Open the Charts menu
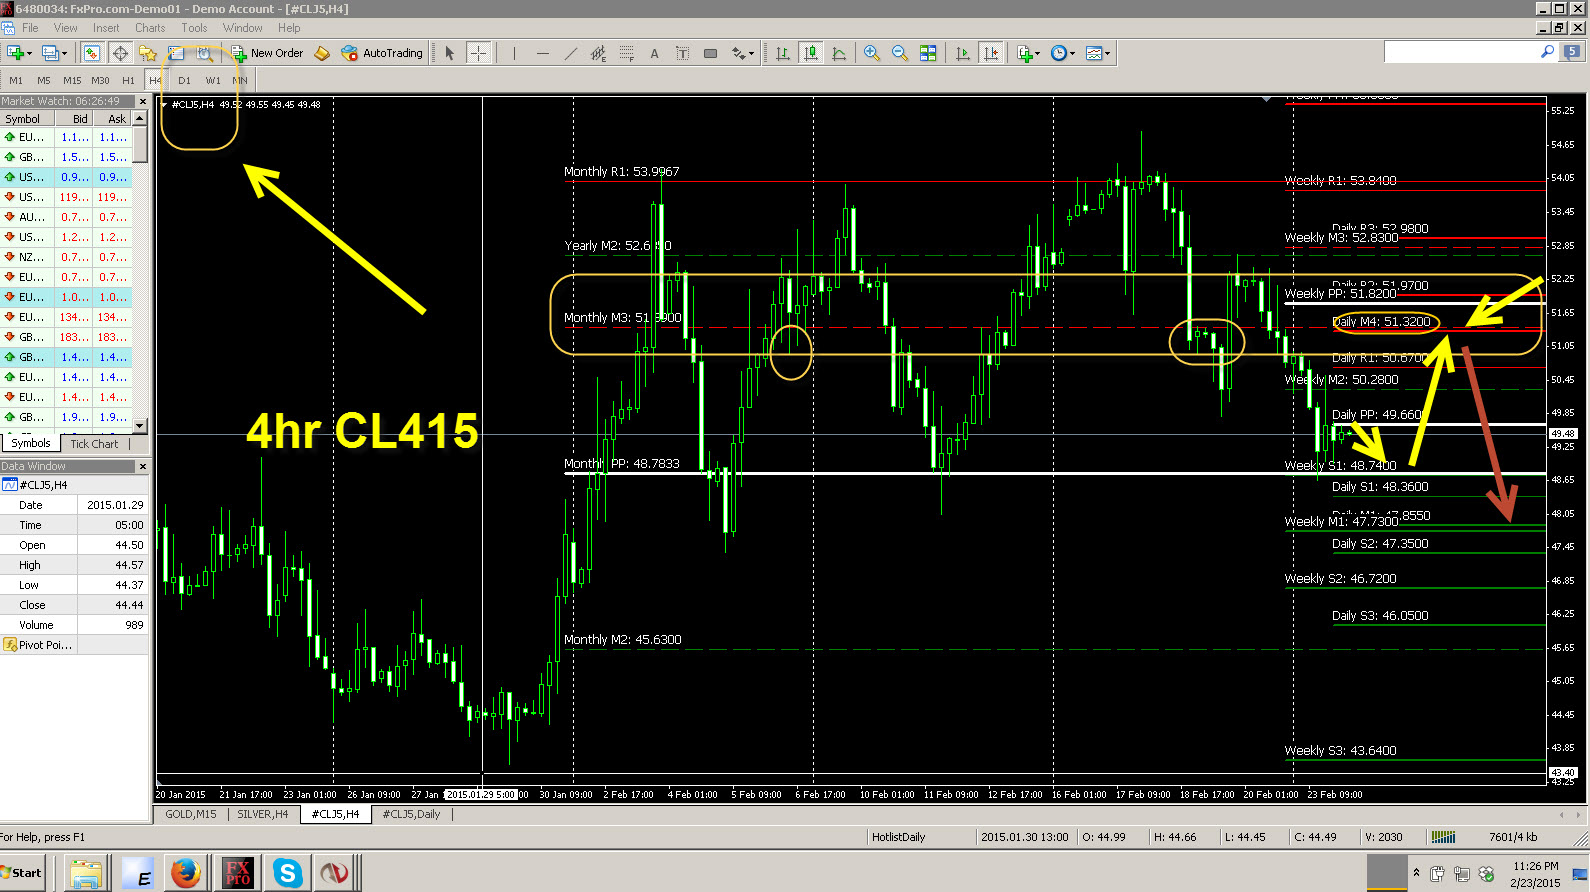 (150, 28)
